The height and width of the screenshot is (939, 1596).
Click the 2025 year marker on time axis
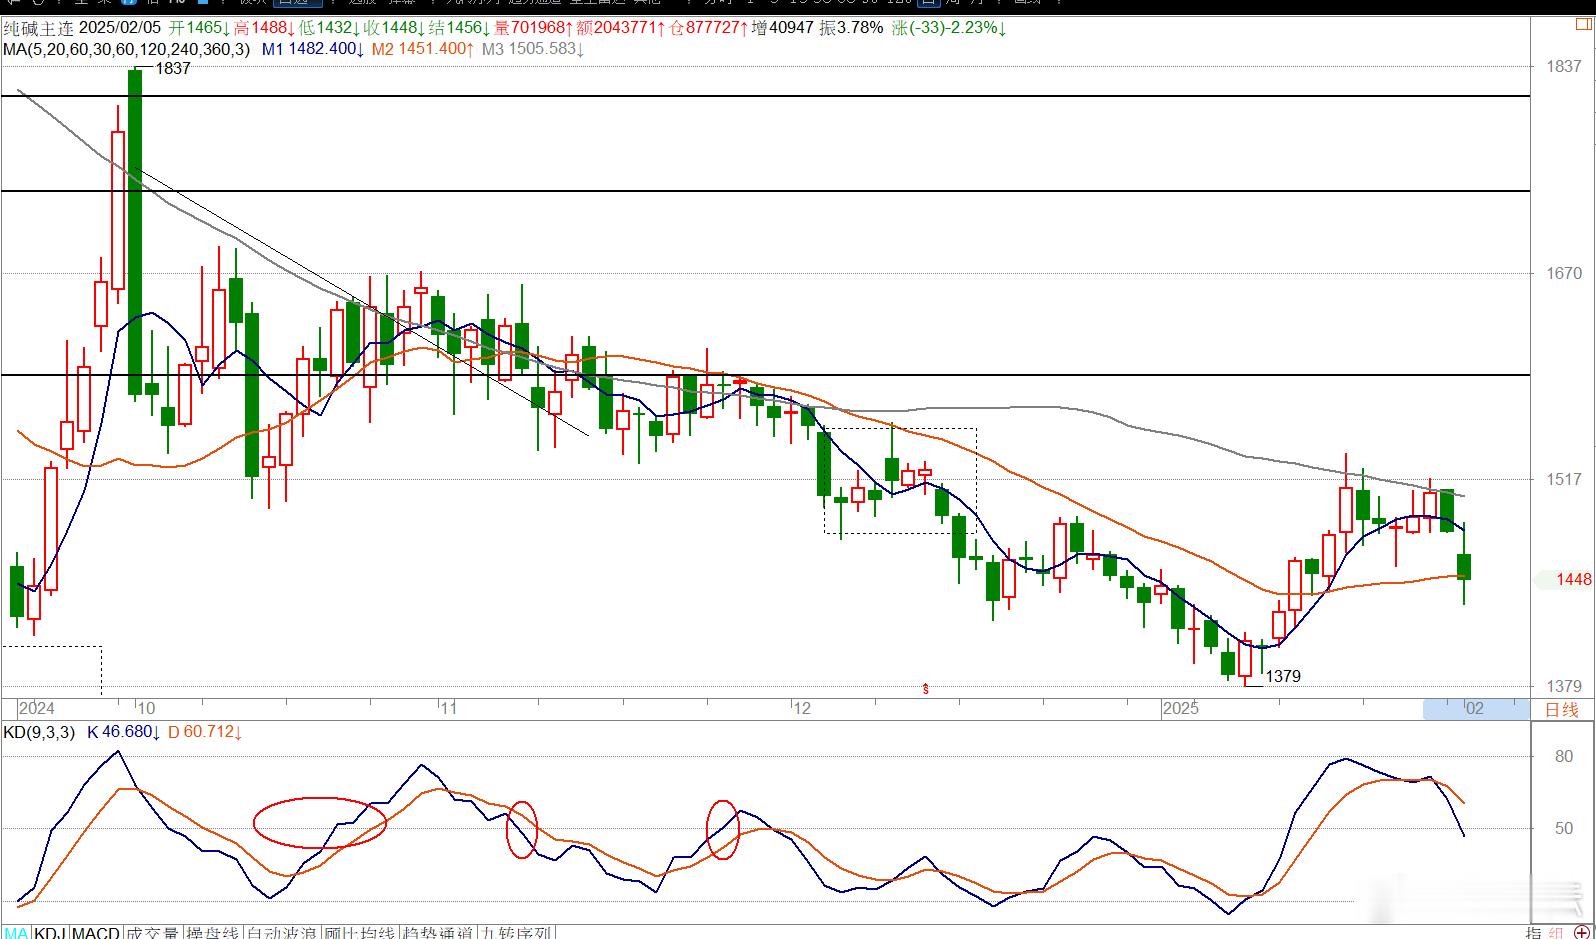(1181, 709)
